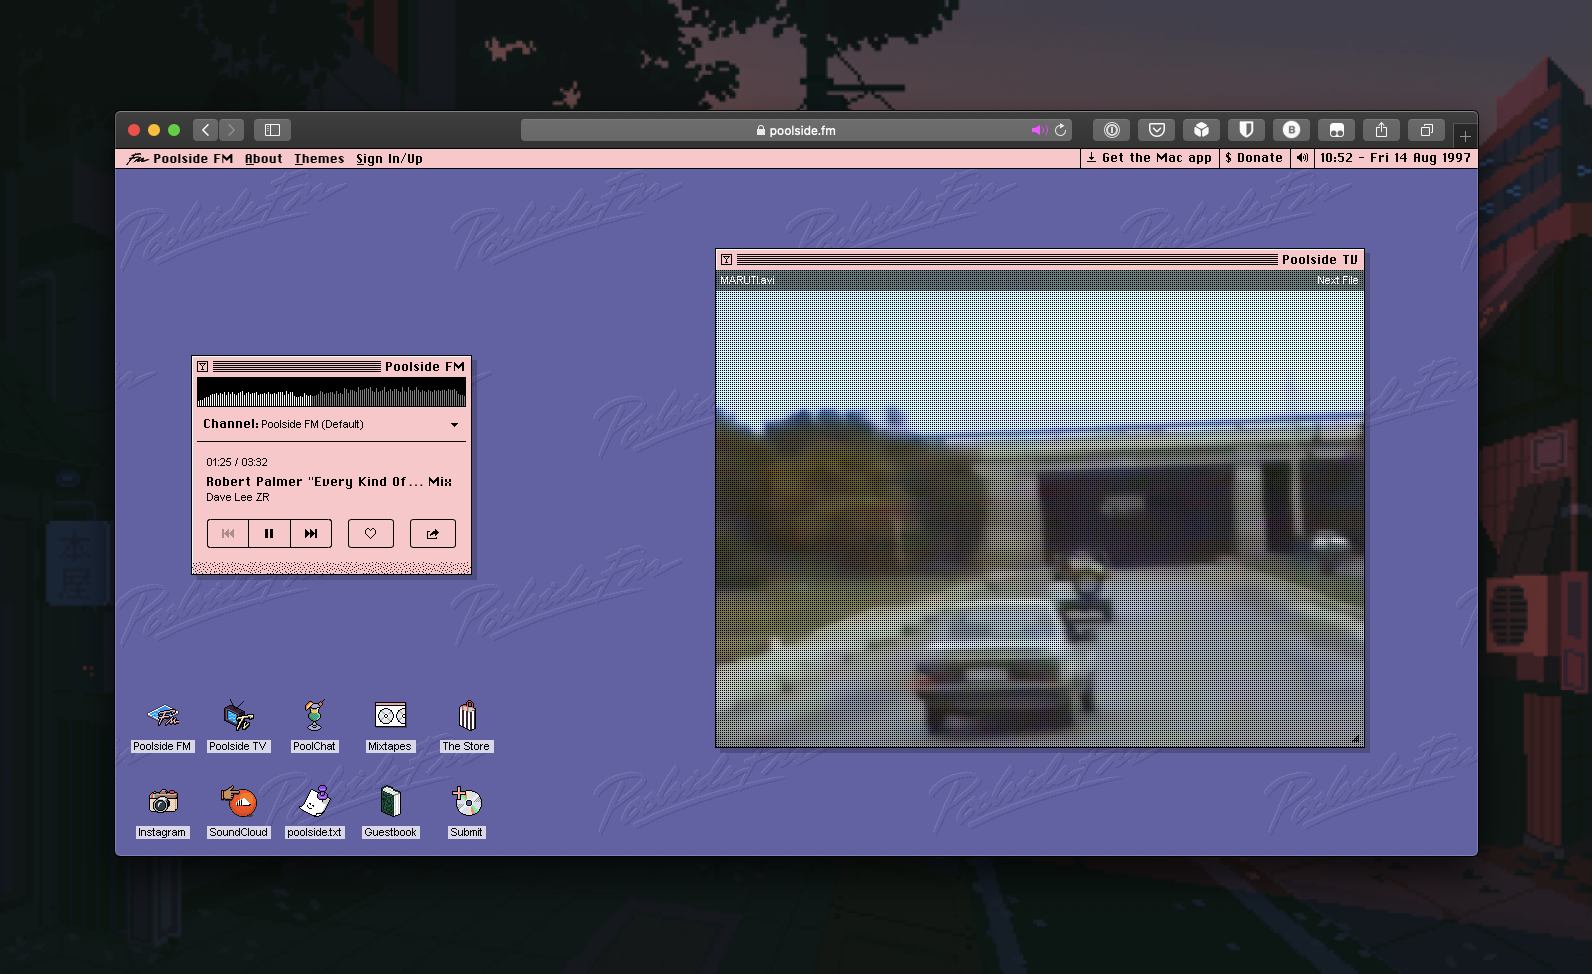Skip to the next track
Viewport: 1592px width, 974px height.
[311, 533]
